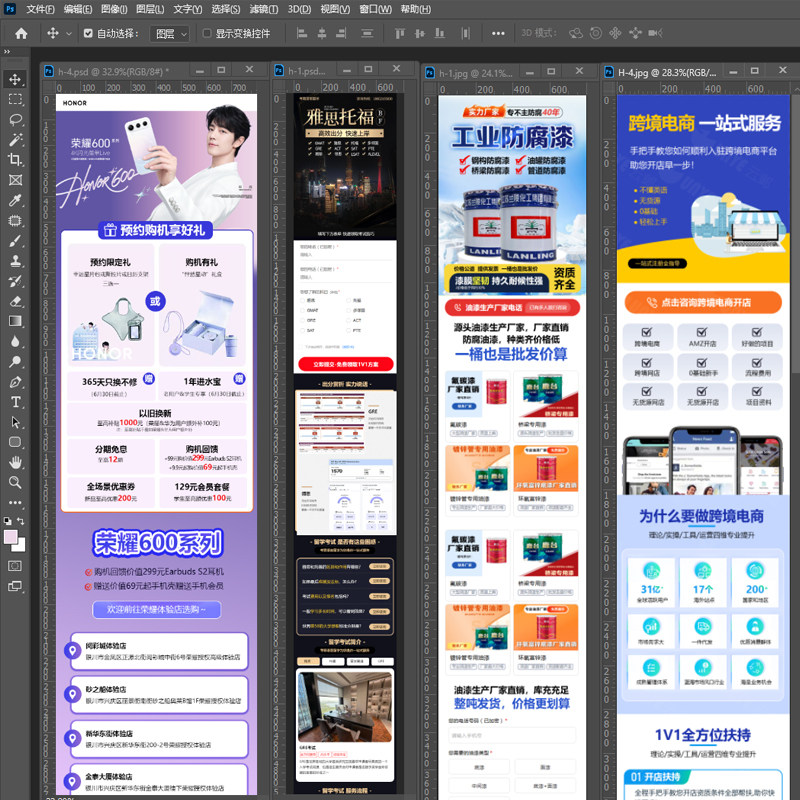The width and height of the screenshot is (800, 800).
Task: Align horizontal centers of layers
Action: click(x=322, y=34)
